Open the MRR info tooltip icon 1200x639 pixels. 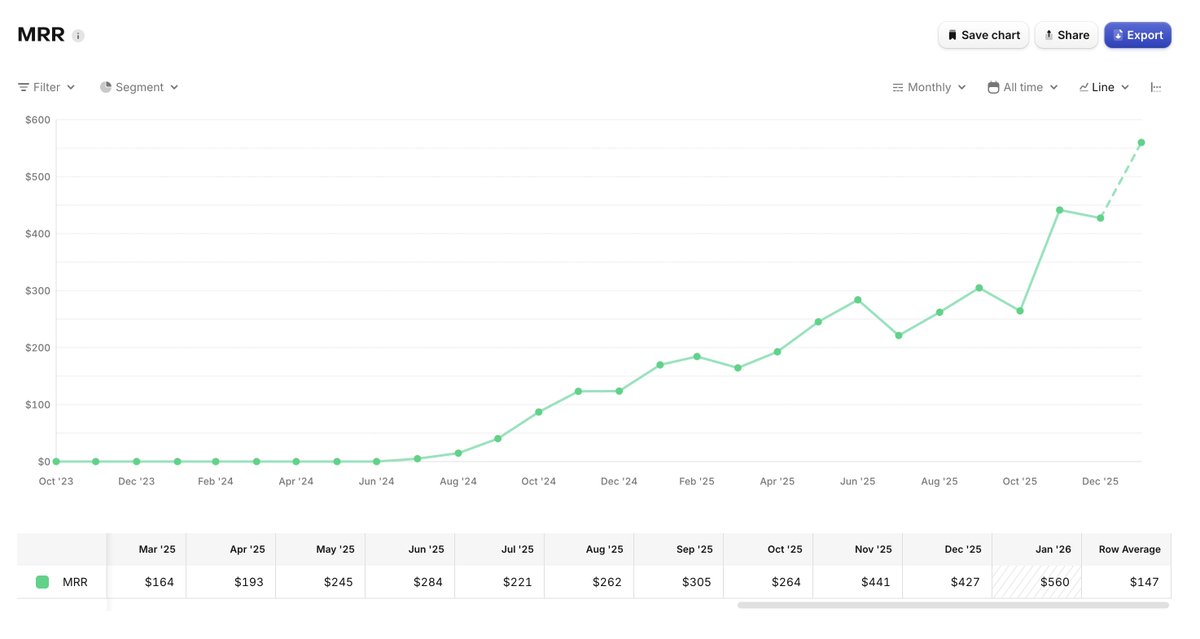tap(77, 35)
